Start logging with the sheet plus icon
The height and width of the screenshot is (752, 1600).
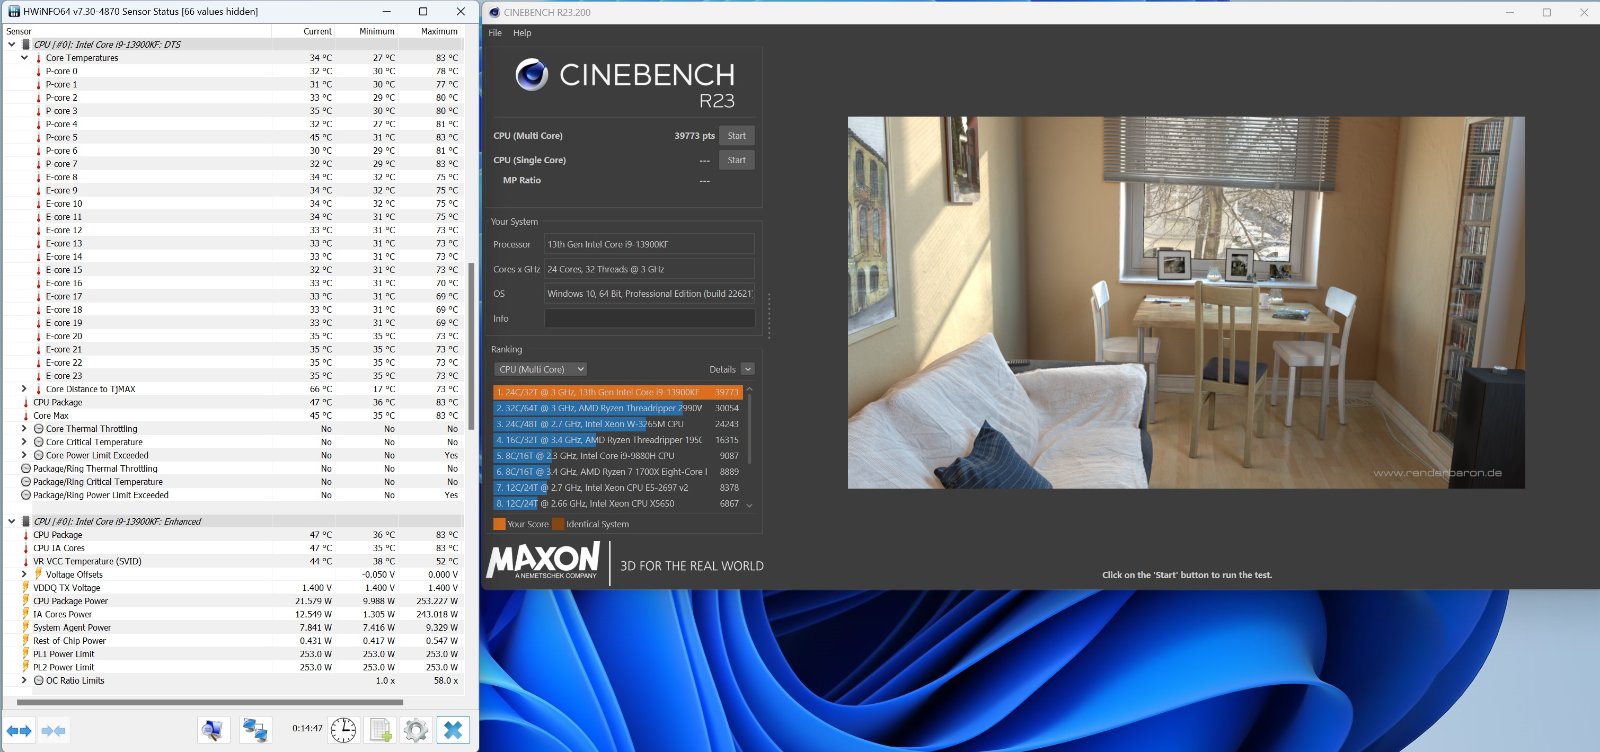tap(380, 730)
